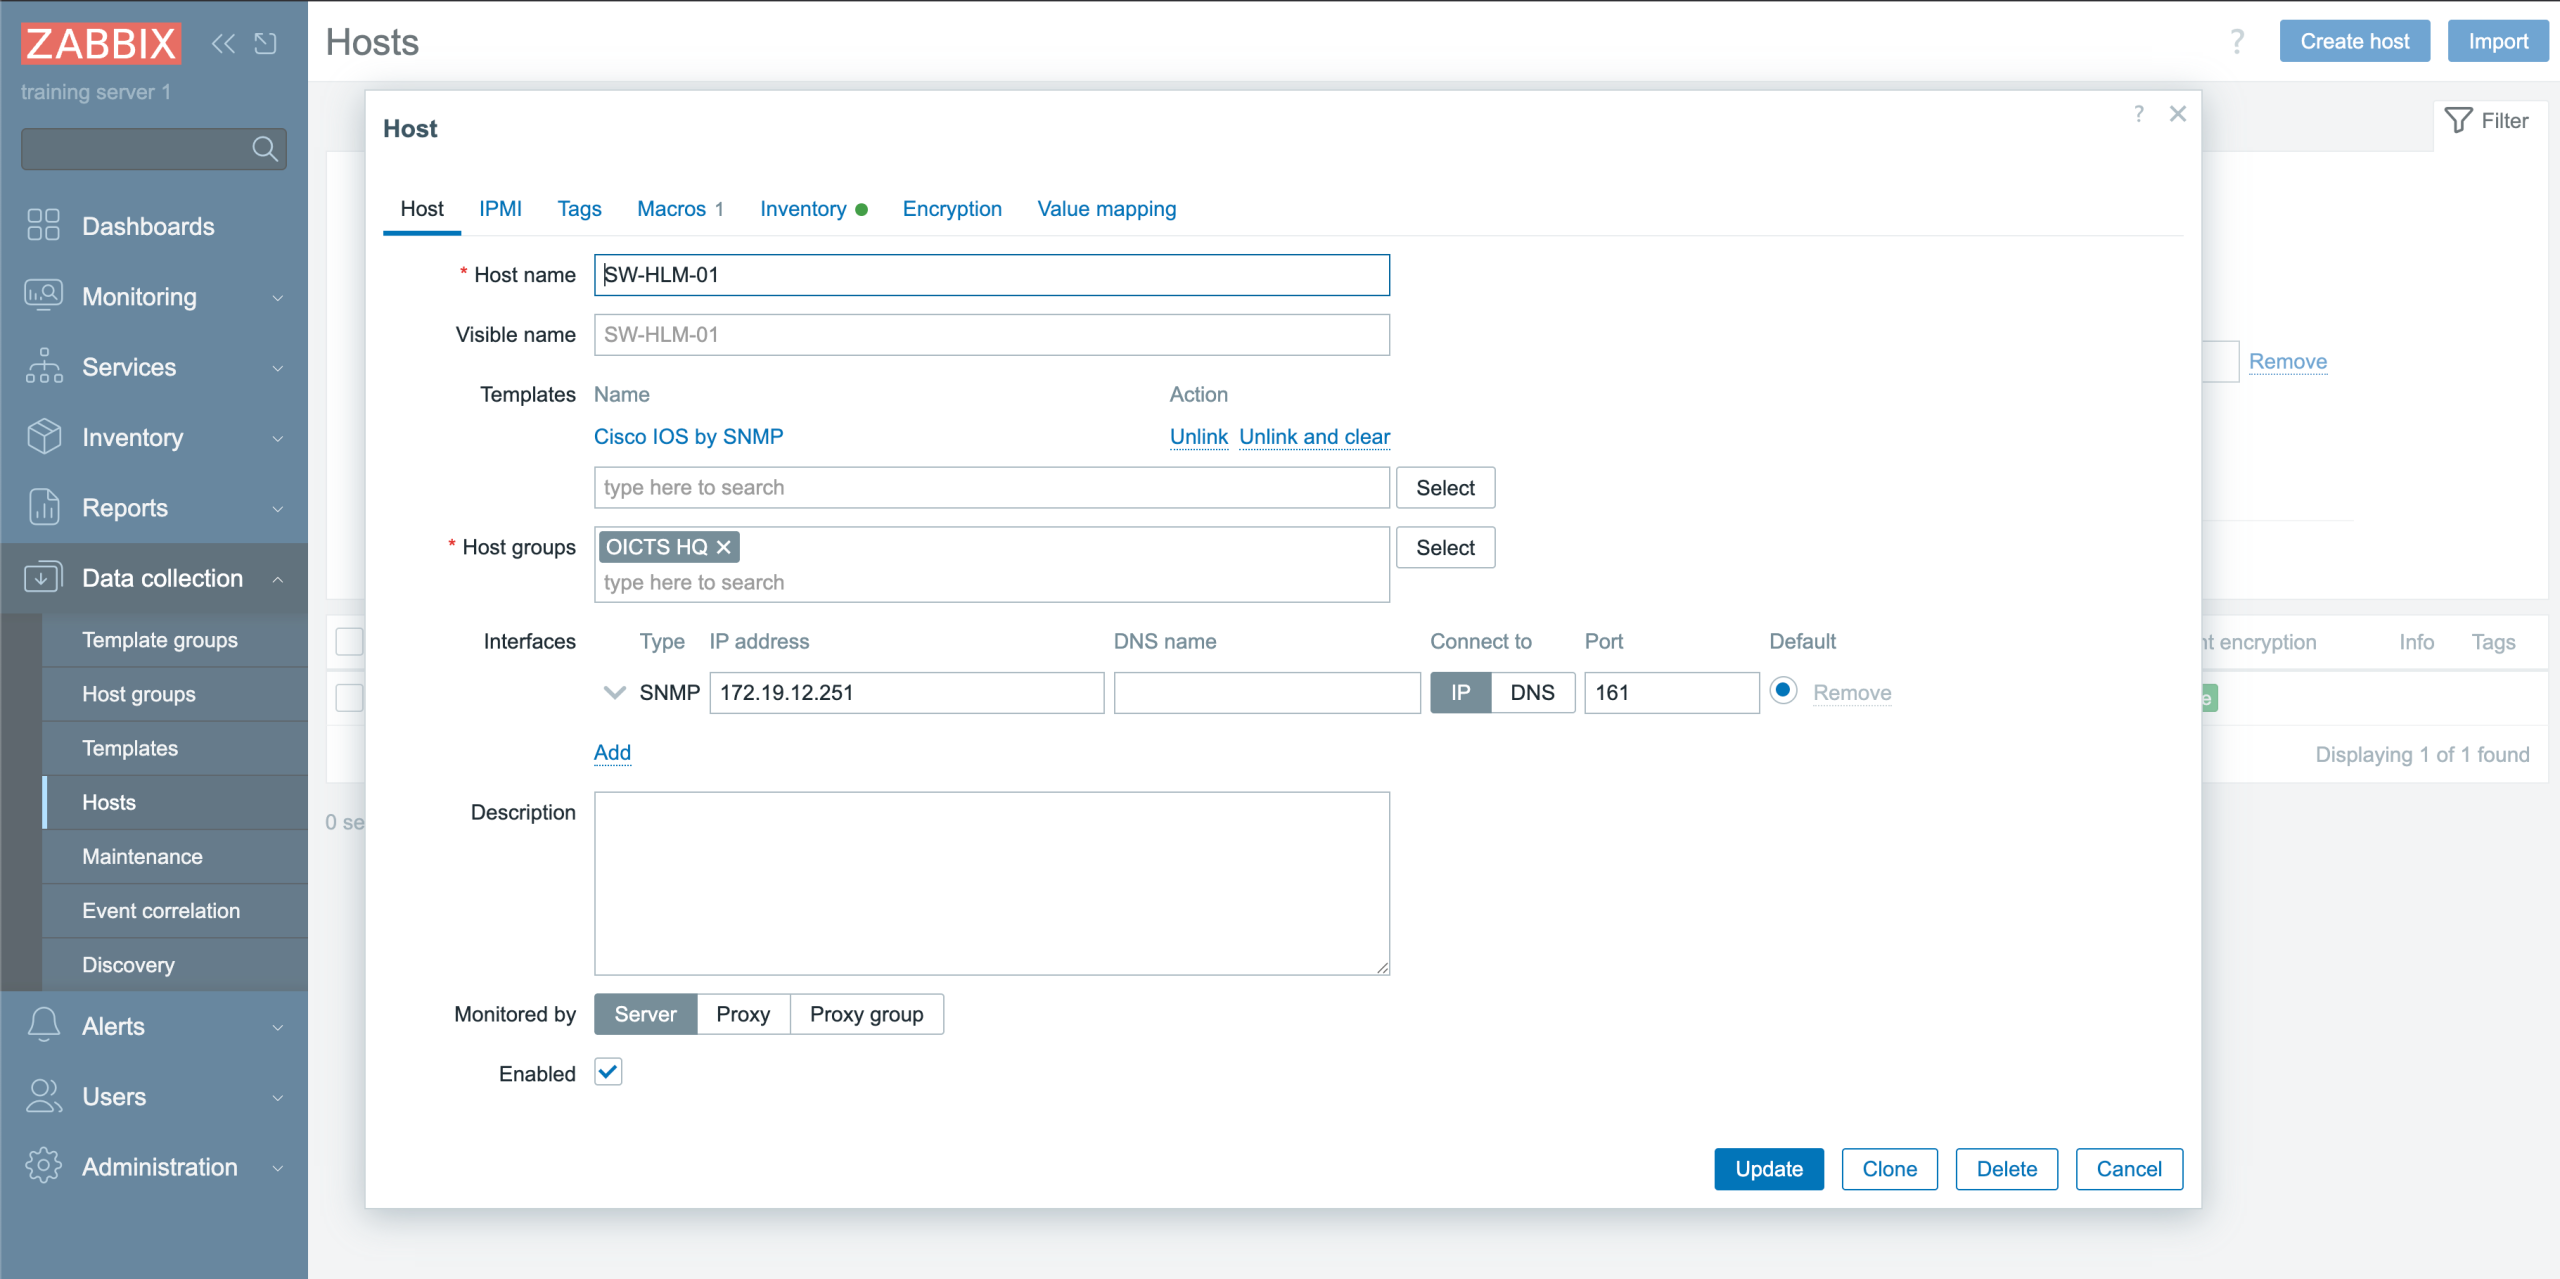Image resolution: width=2560 pixels, height=1279 pixels.
Task: Uncheck the Enabled checkbox
Action: (608, 1072)
